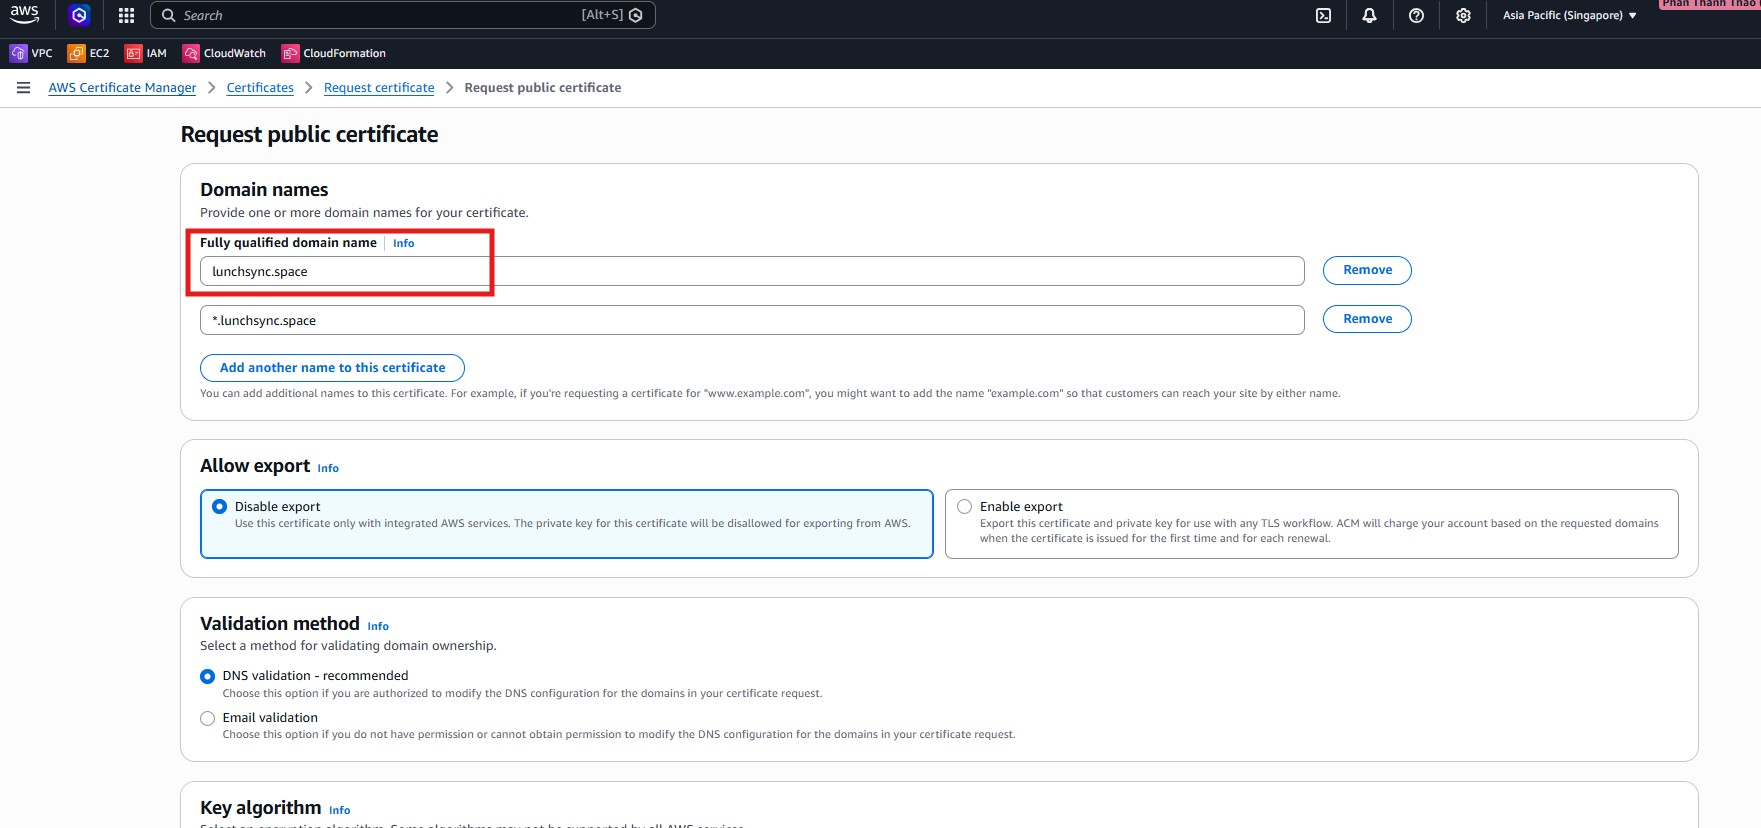Remove the *.lunchsync.space domain name
Image resolution: width=1761 pixels, height=828 pixels.
[x=1367, y=319]
